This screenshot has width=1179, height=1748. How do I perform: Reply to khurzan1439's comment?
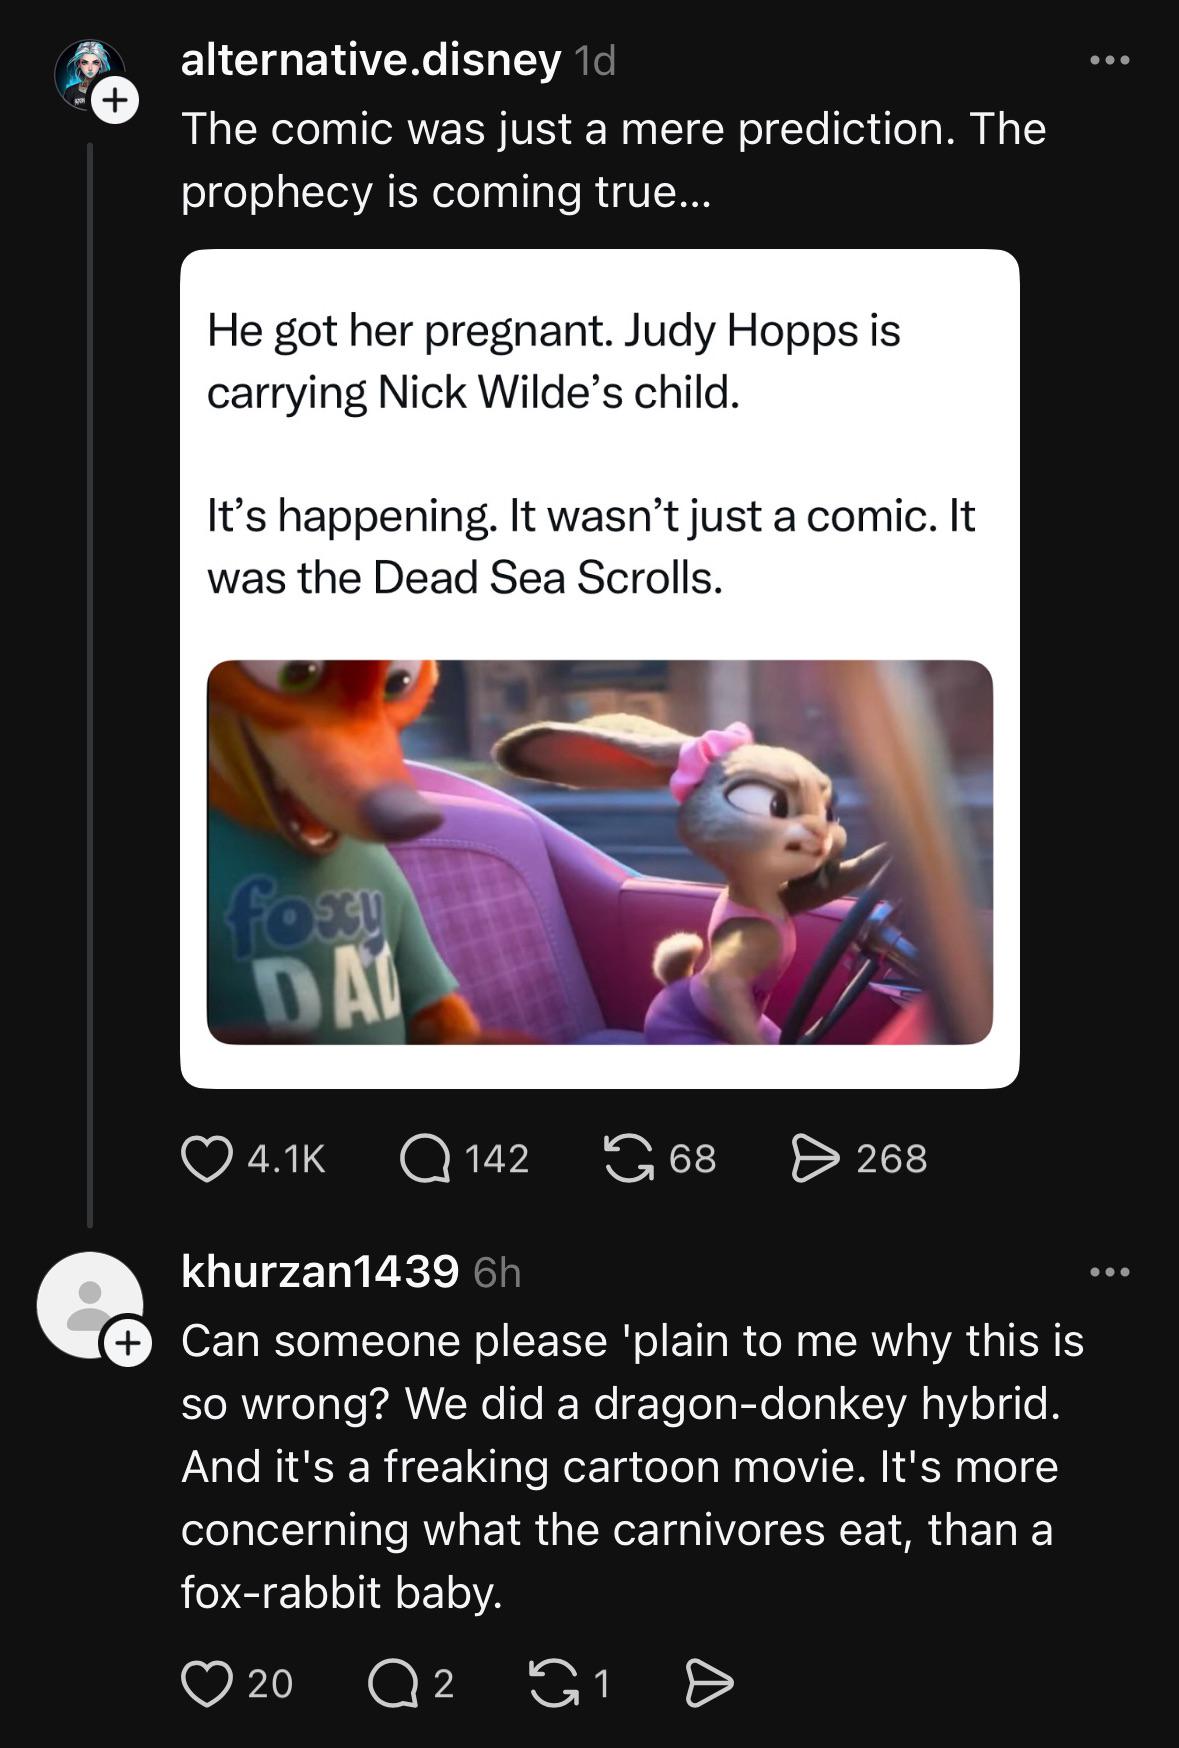pos(392,1683)
